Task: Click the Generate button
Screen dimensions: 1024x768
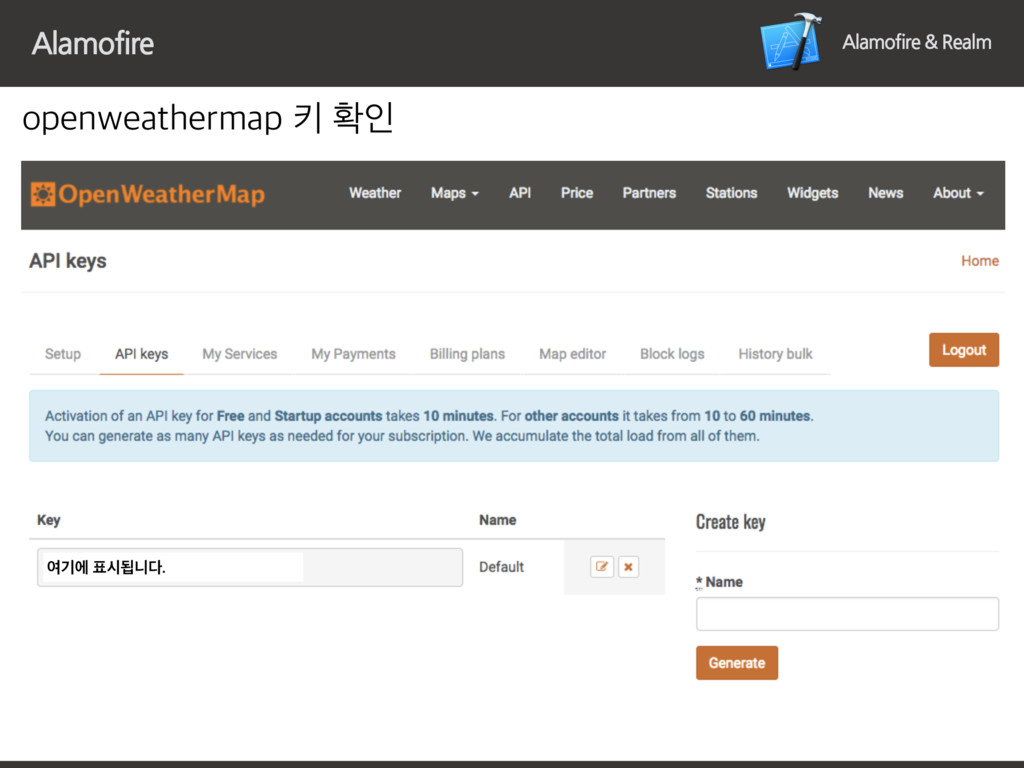Action: 737,663
